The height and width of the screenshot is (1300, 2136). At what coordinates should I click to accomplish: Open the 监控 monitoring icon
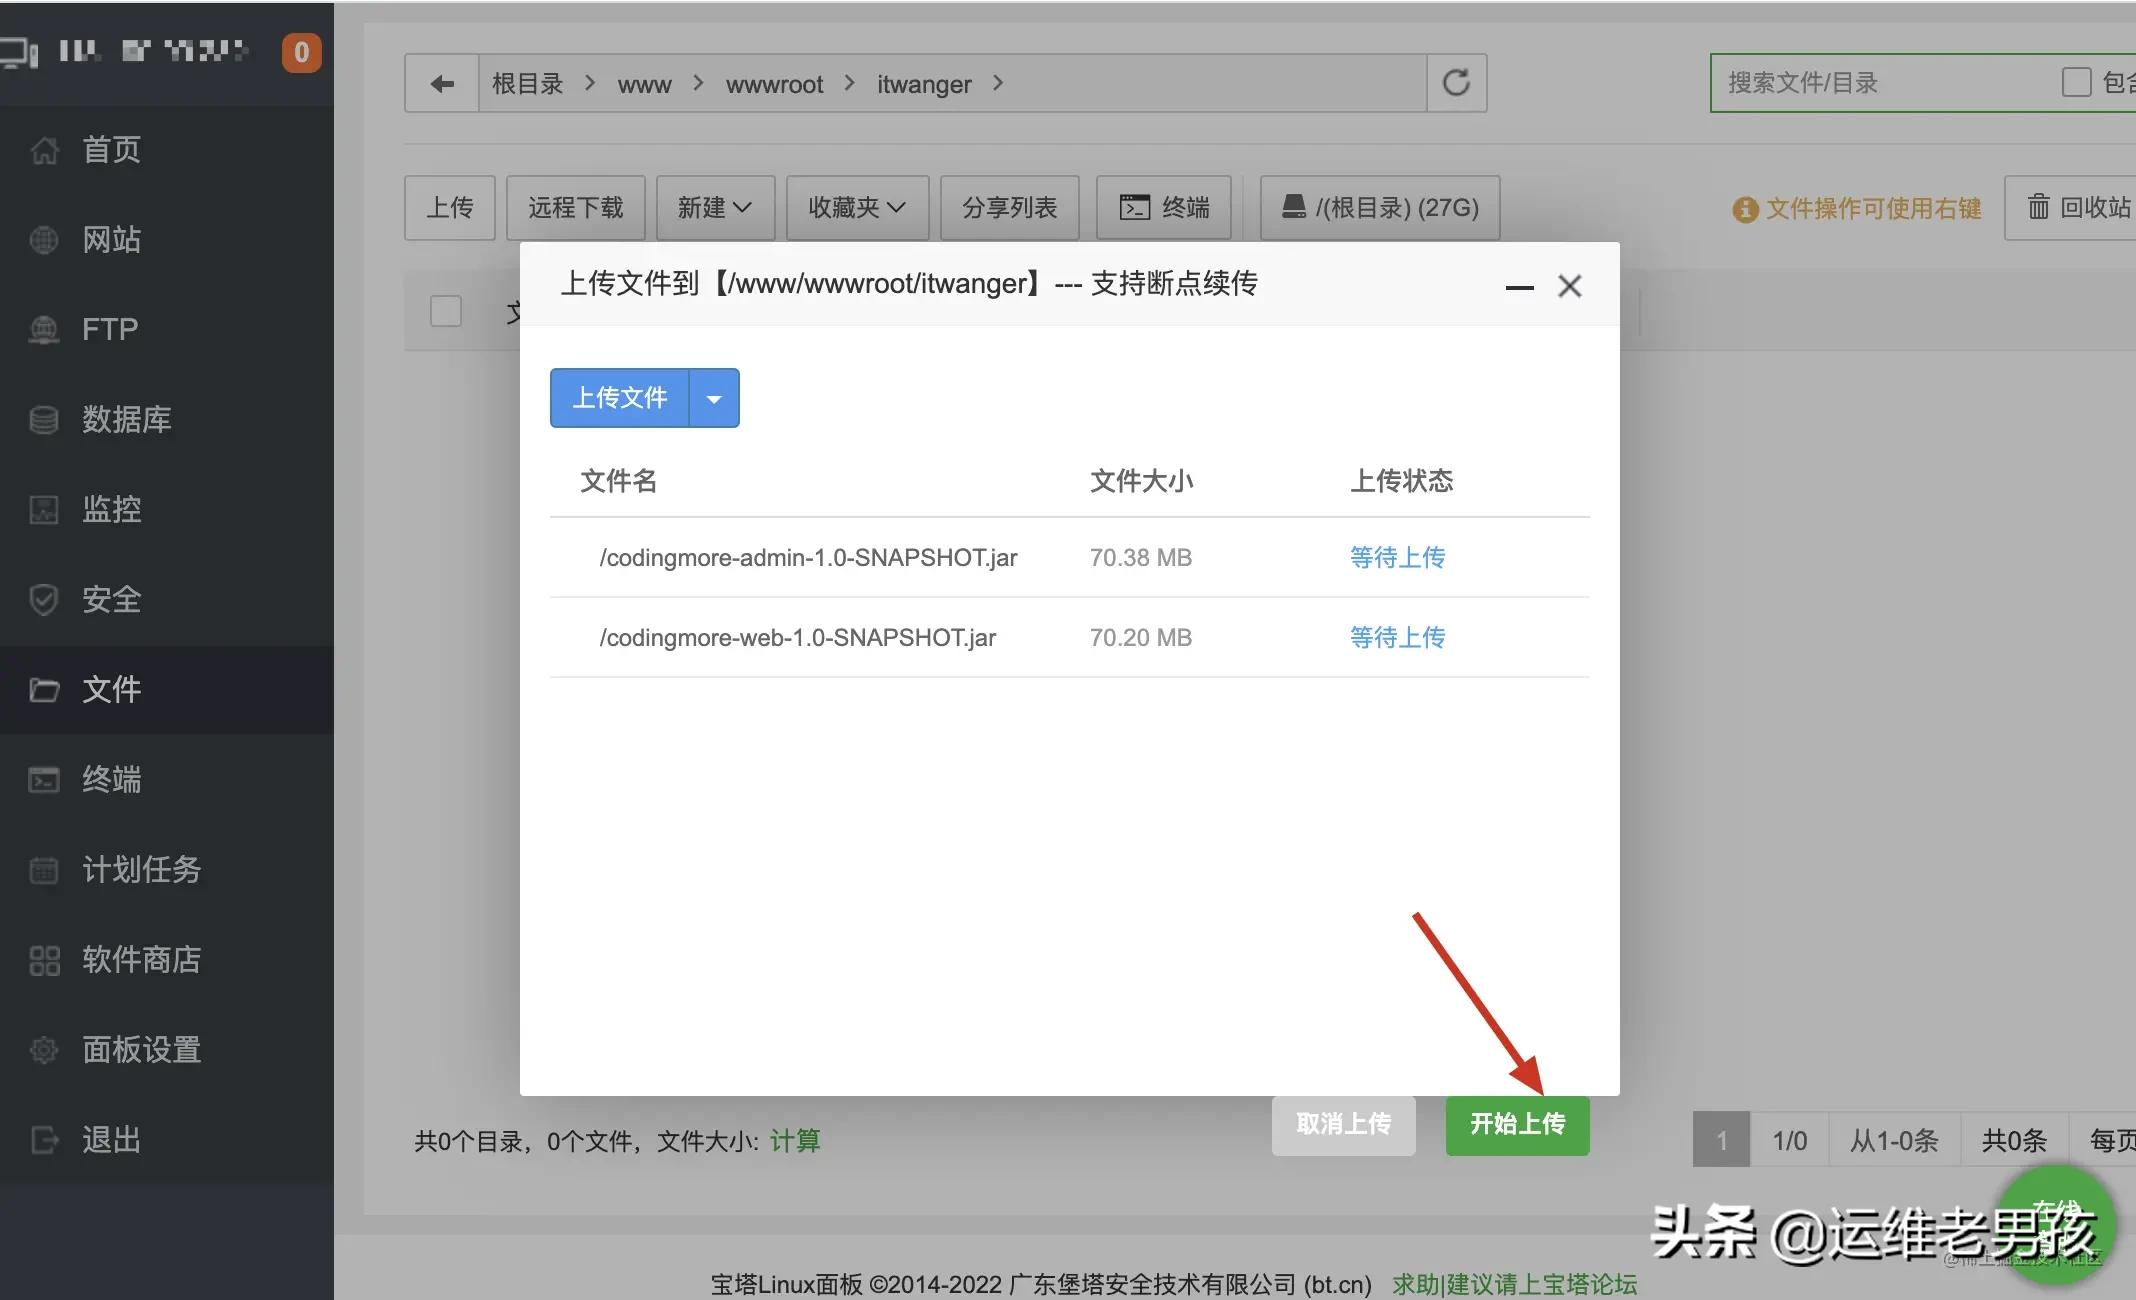[x=44, y=510]
